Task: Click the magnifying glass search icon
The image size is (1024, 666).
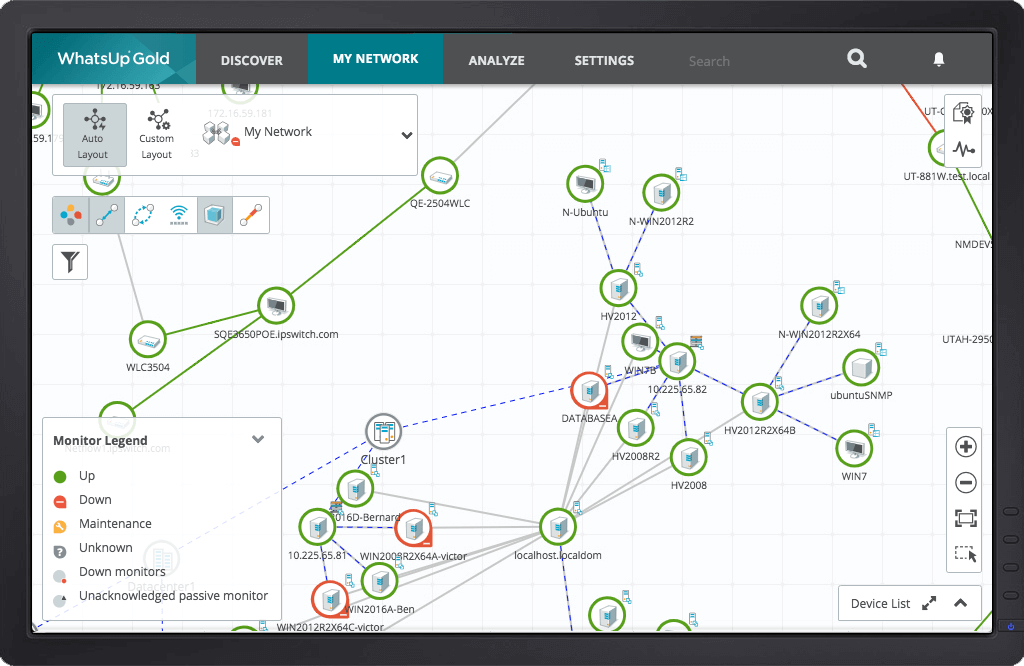Action: tap(857, 59)
